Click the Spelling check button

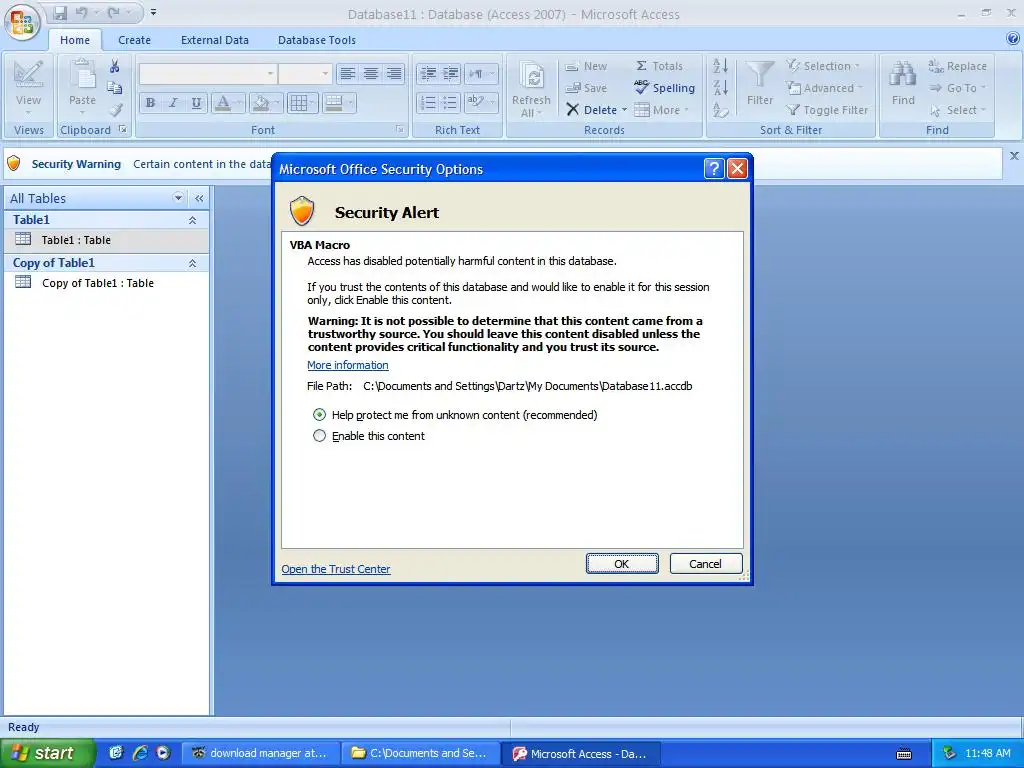tap(664, 88)
